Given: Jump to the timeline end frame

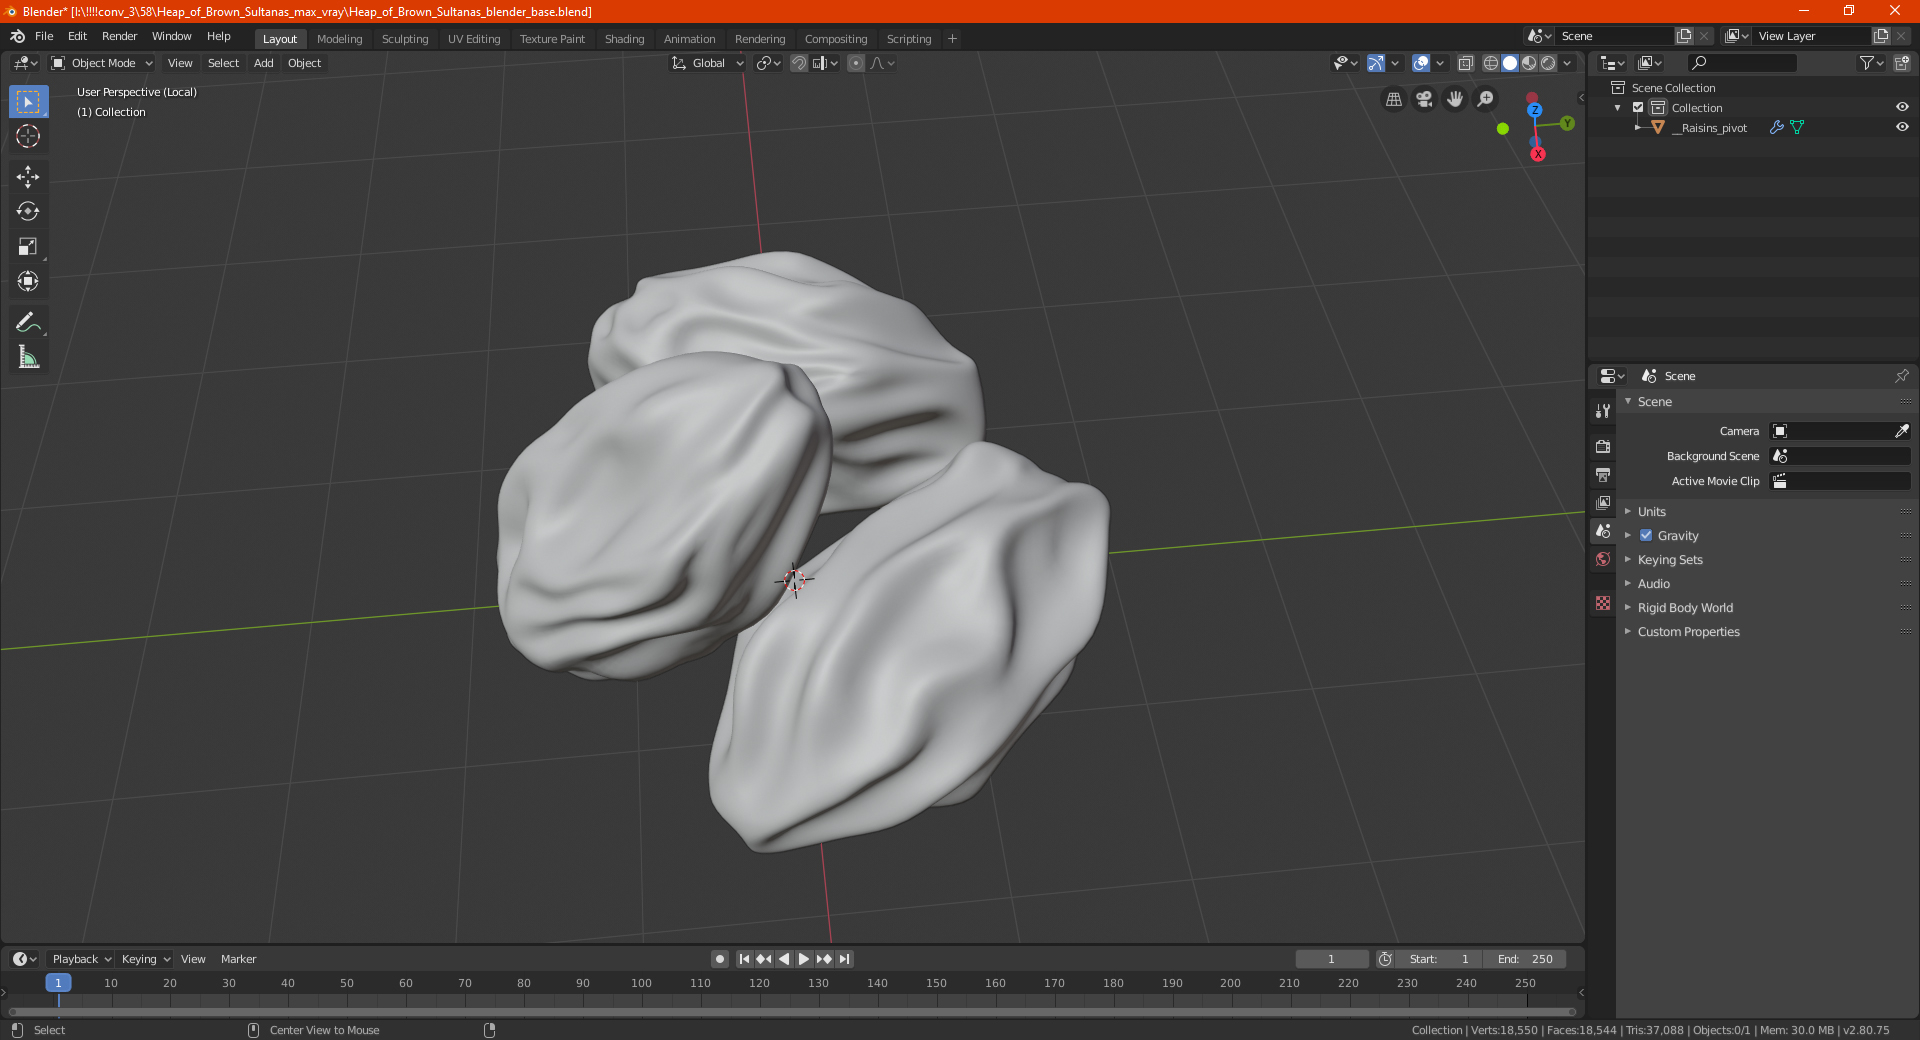Looking at the screenshot, I should coord(845,959).
